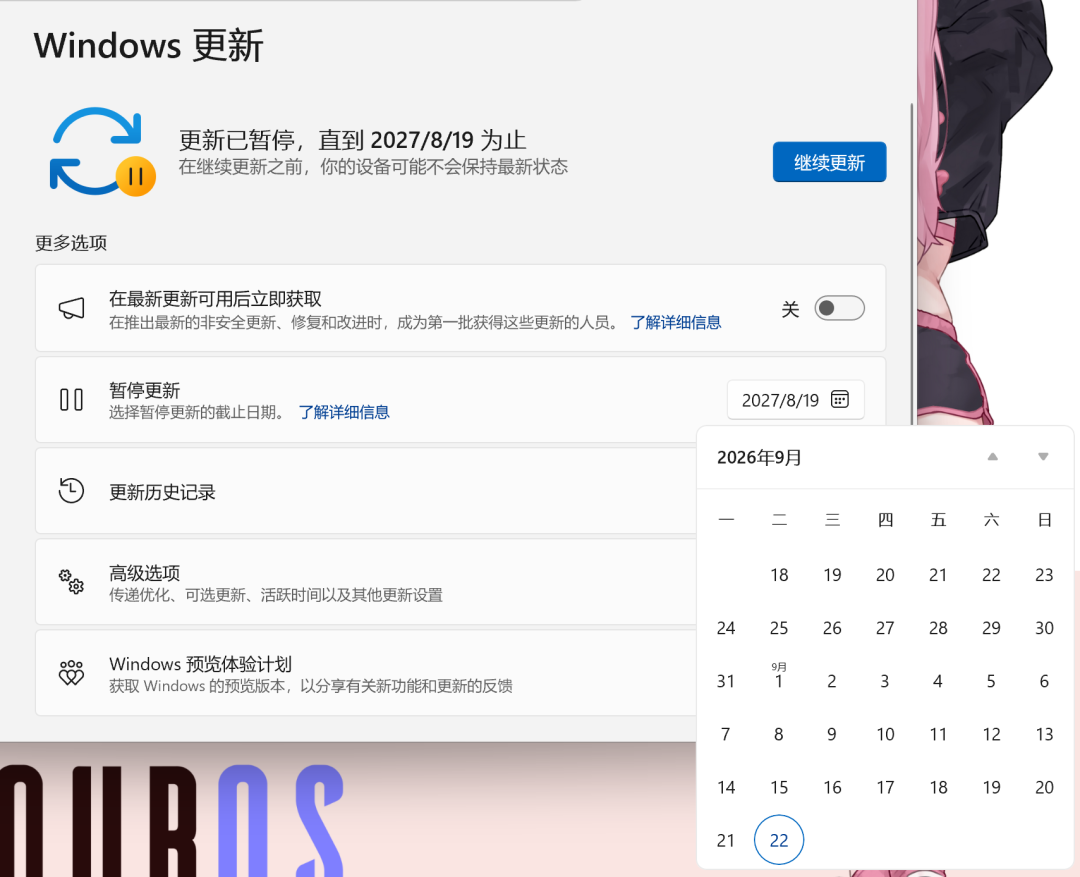This screenshot has height=877, width=1080.
Task: Select highlighted date 22 in September
Action: pyautogui.click(x=779, y=840)
